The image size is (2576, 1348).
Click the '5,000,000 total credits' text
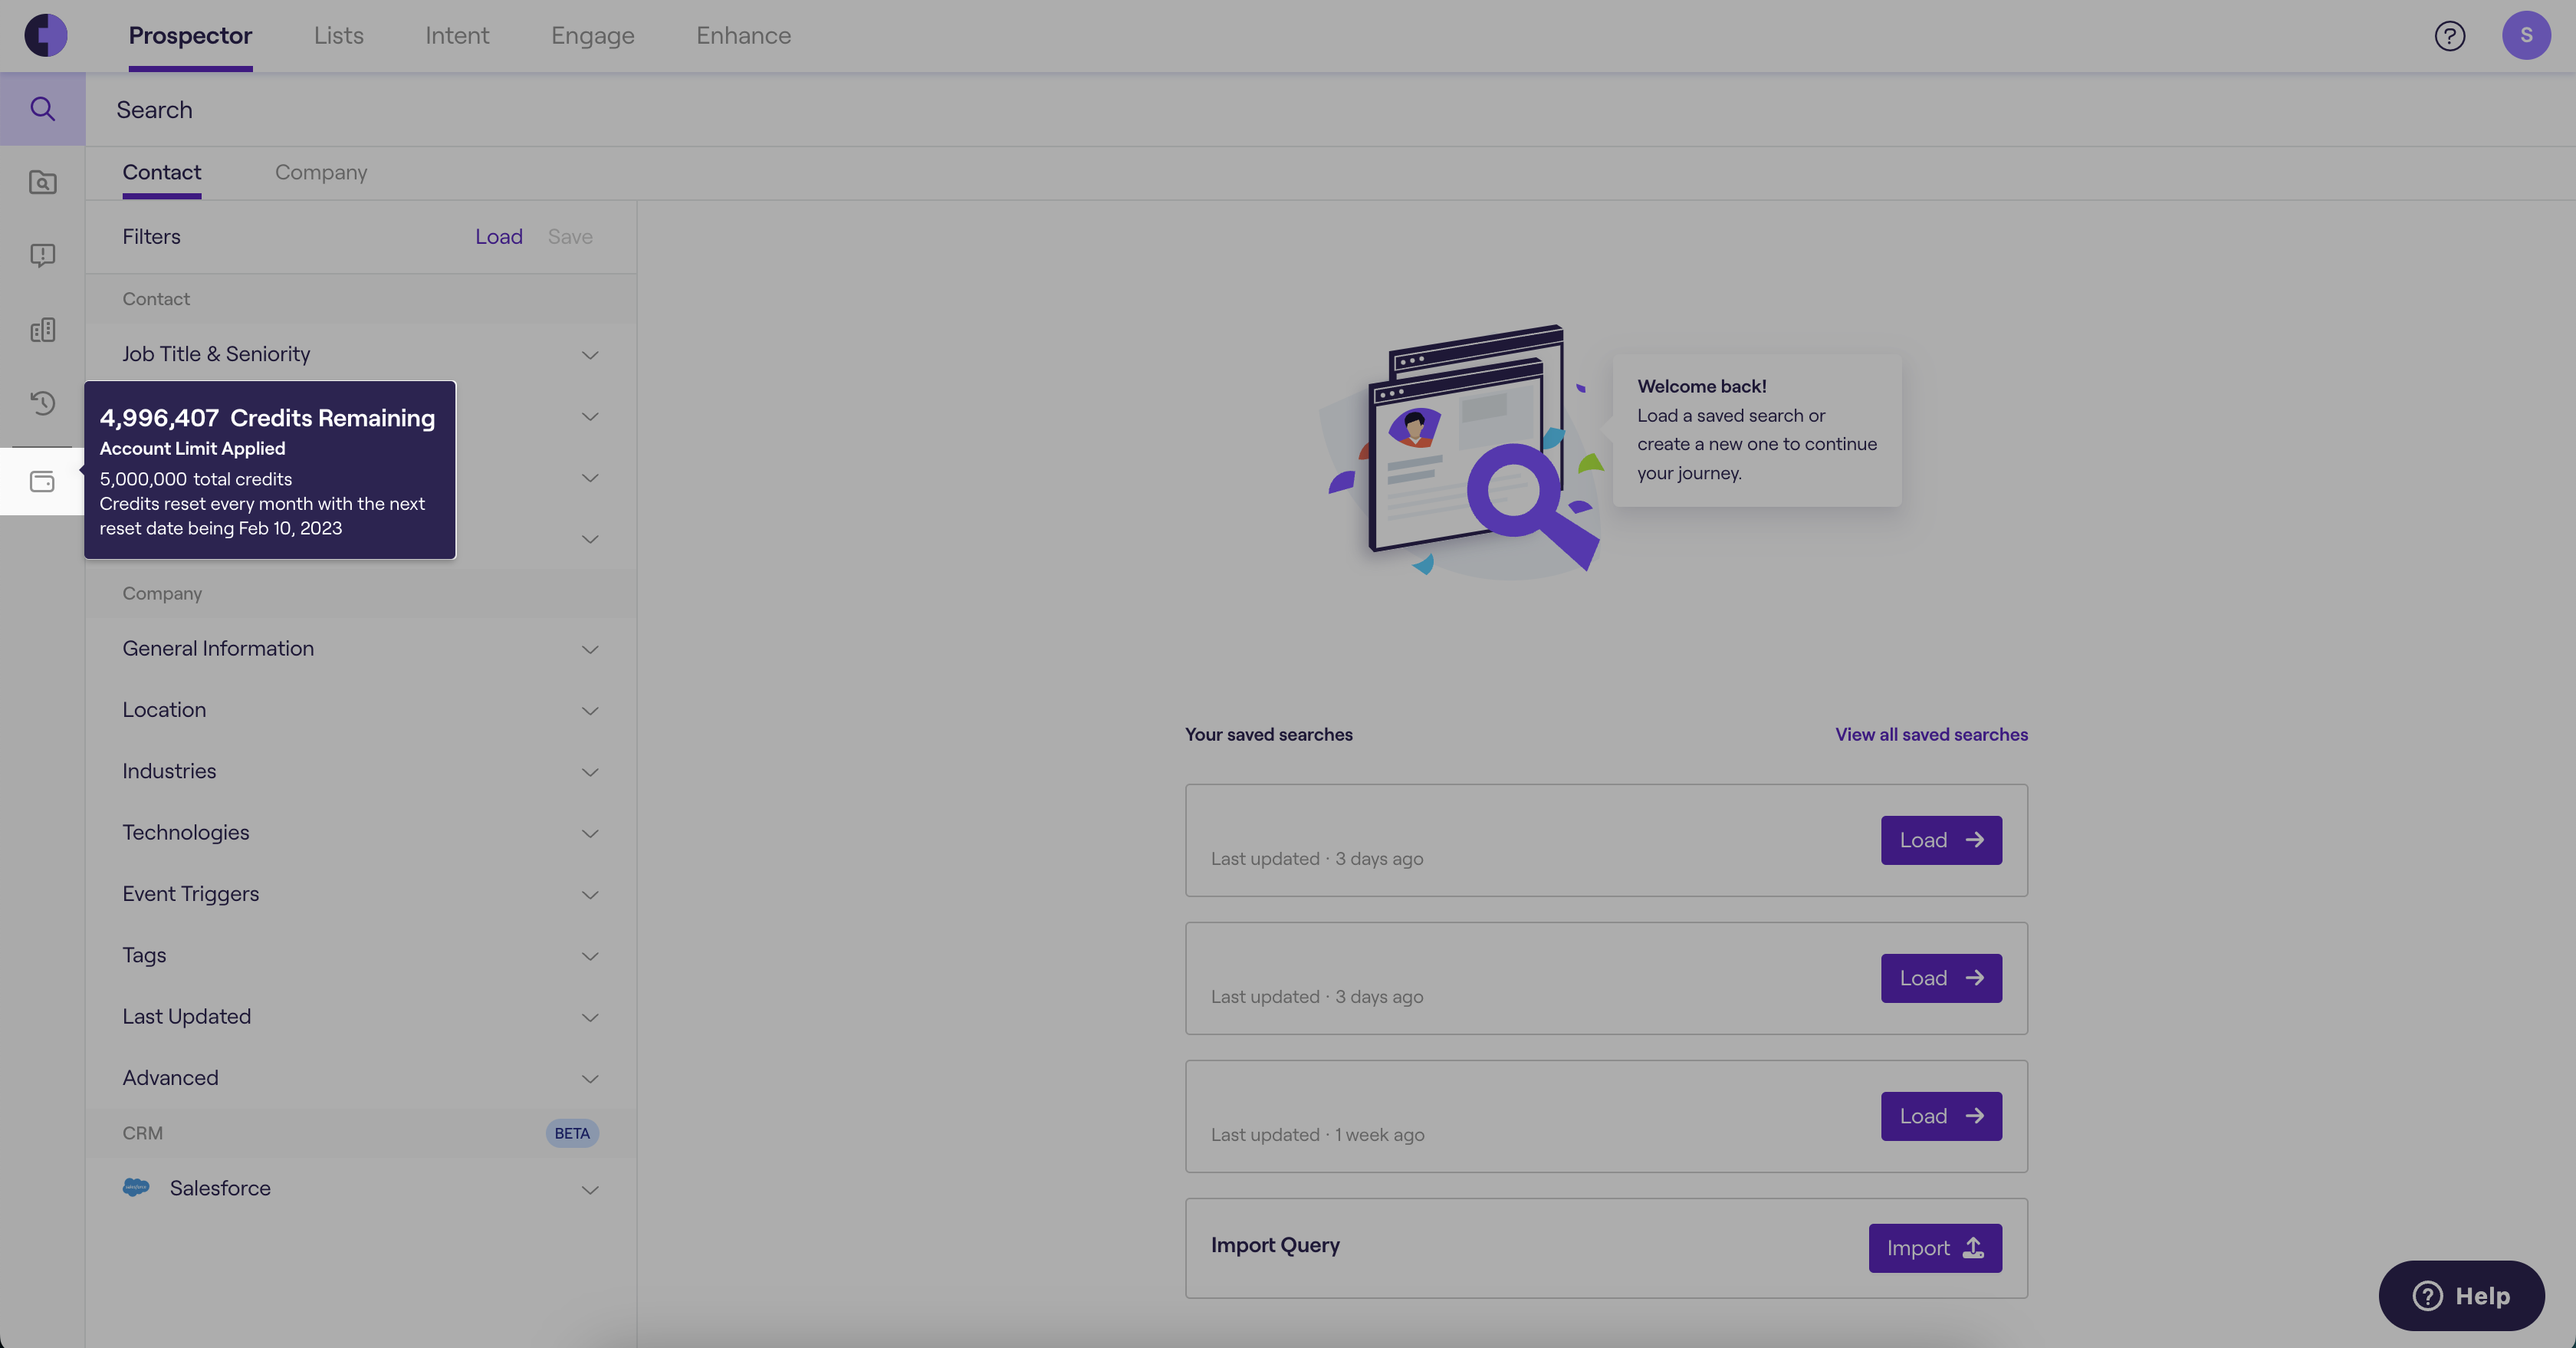196,479
